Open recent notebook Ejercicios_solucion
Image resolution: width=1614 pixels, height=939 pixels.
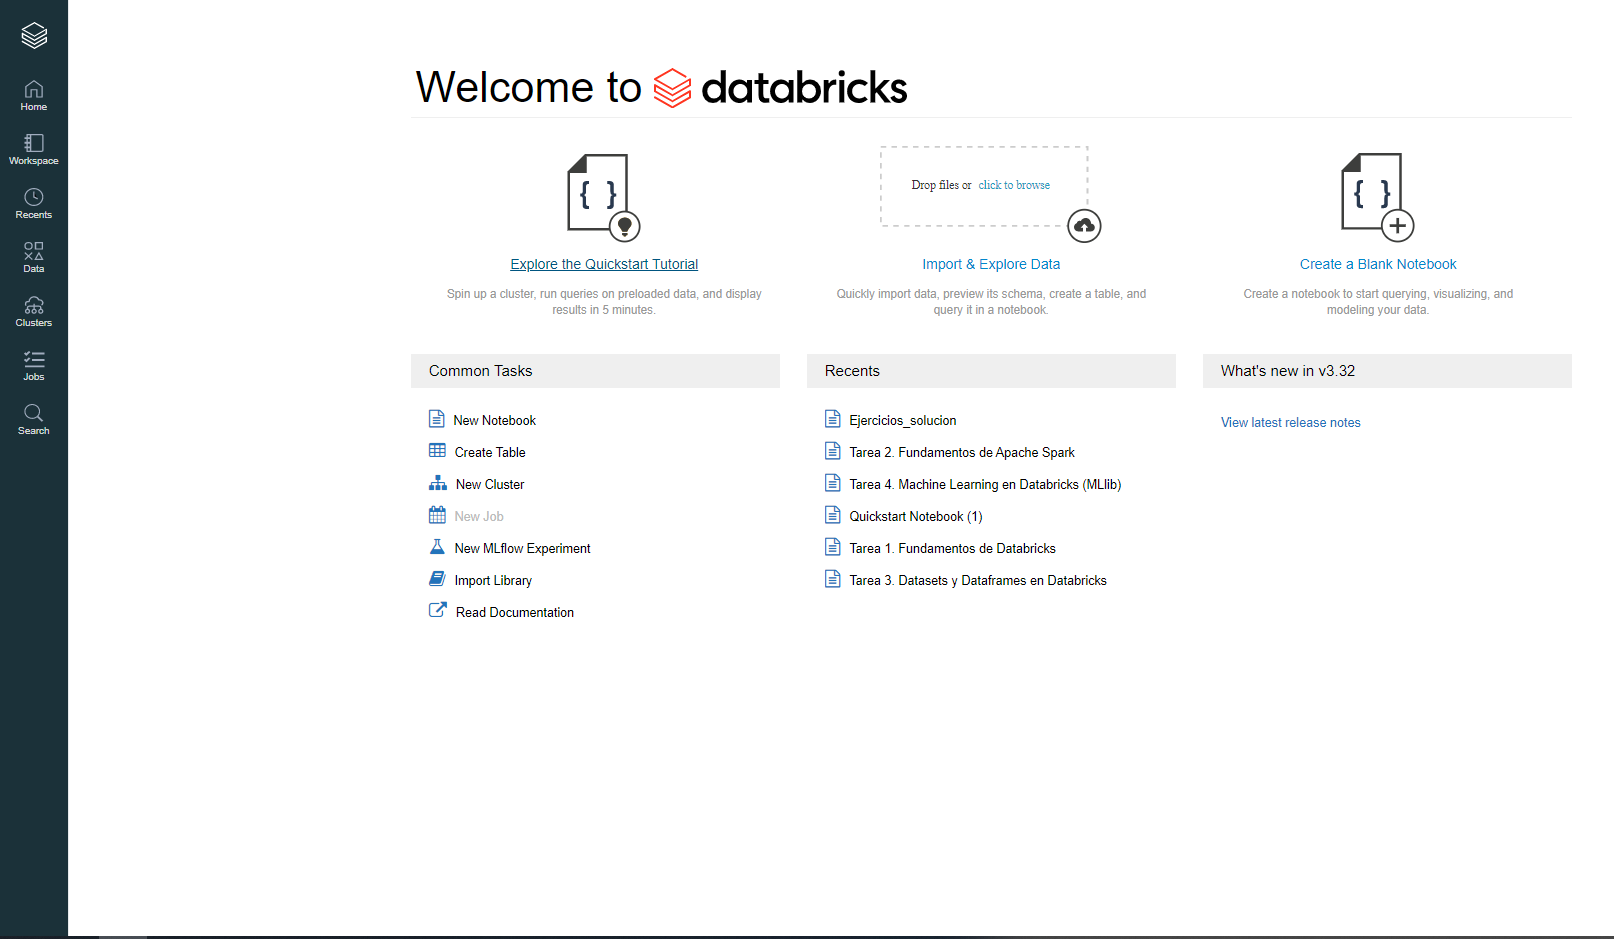tap(903, 421)
